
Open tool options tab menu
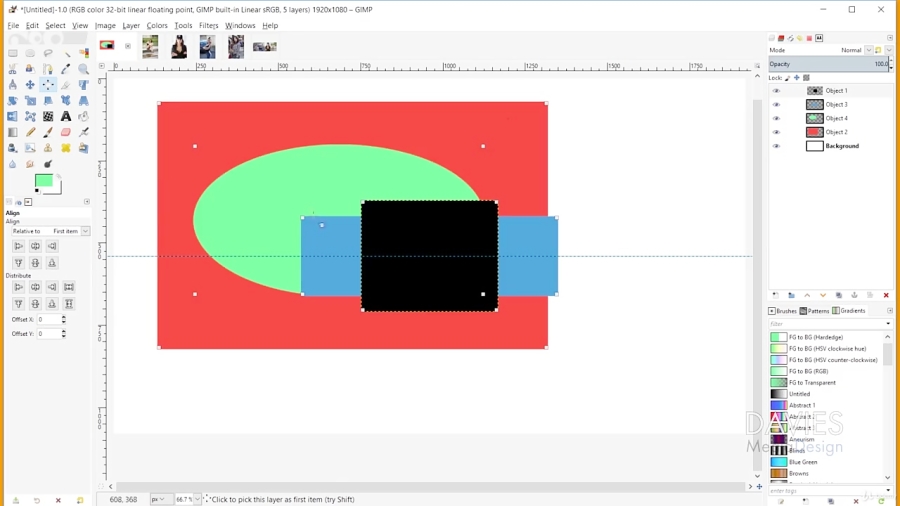pyautogui.click(x=87, y=201)
